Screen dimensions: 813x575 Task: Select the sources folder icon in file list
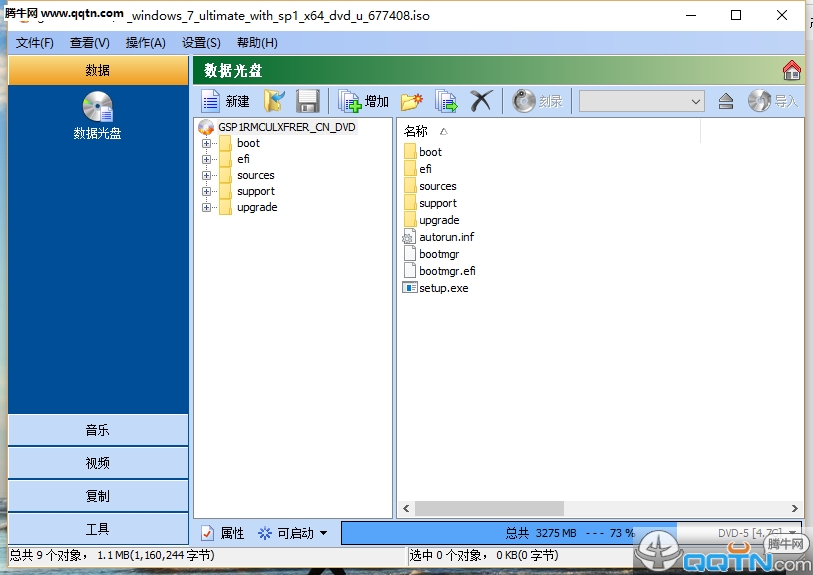pos(410,186)
